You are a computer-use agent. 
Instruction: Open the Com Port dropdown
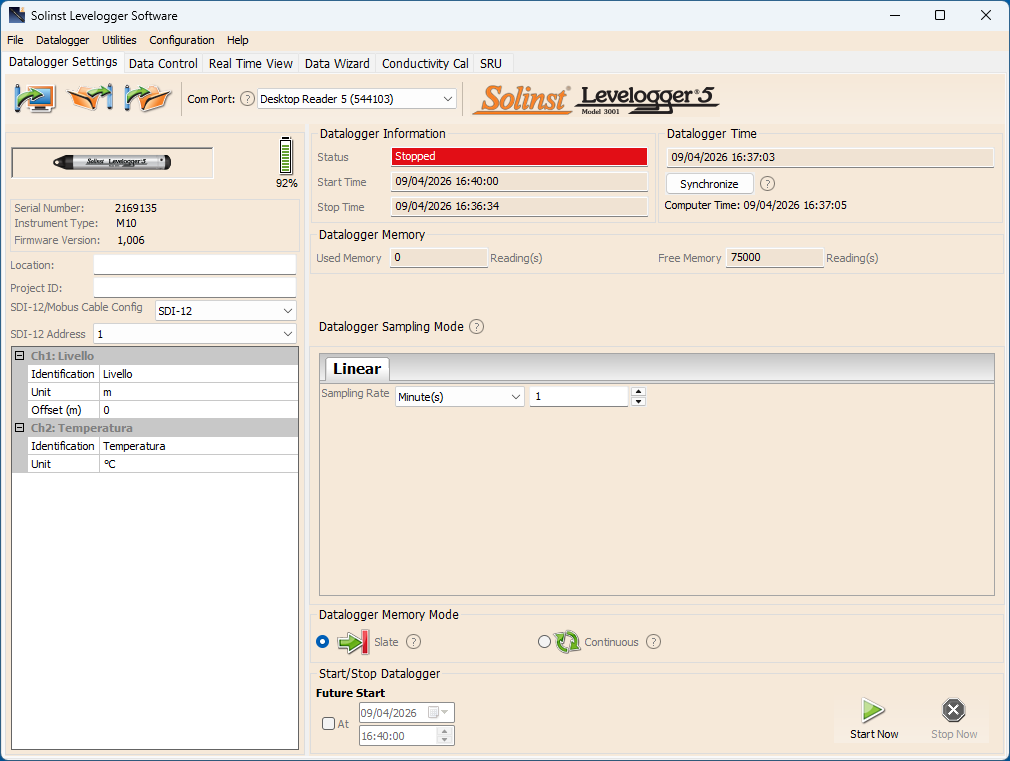coord(447,98)
